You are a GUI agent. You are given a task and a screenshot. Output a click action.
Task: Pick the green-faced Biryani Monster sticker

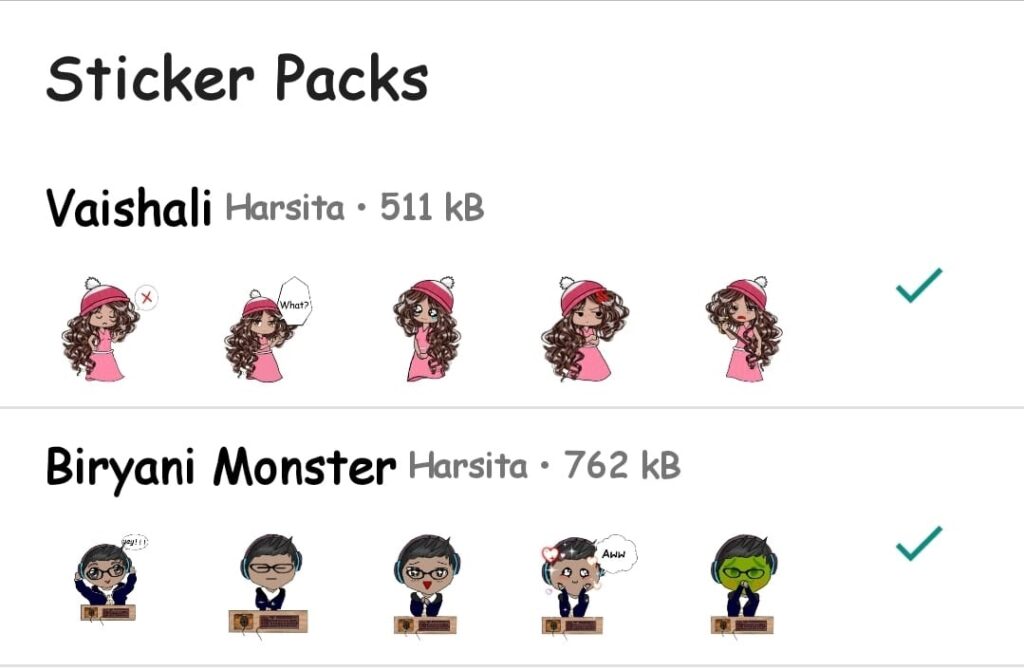[x=744, y=583]
